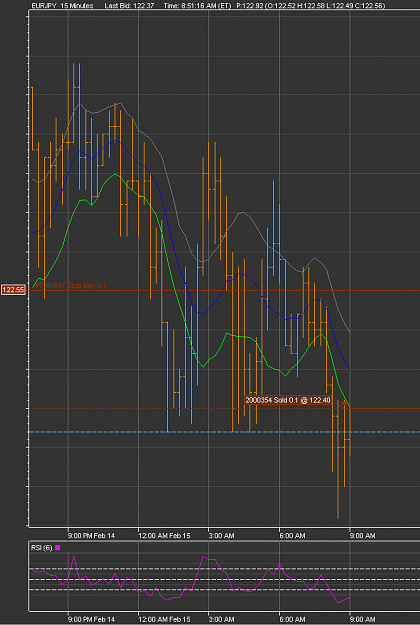Click '9:00 PM Feb 14' label under price chart
The image size is (420, 625).
[x=91, y=536]
